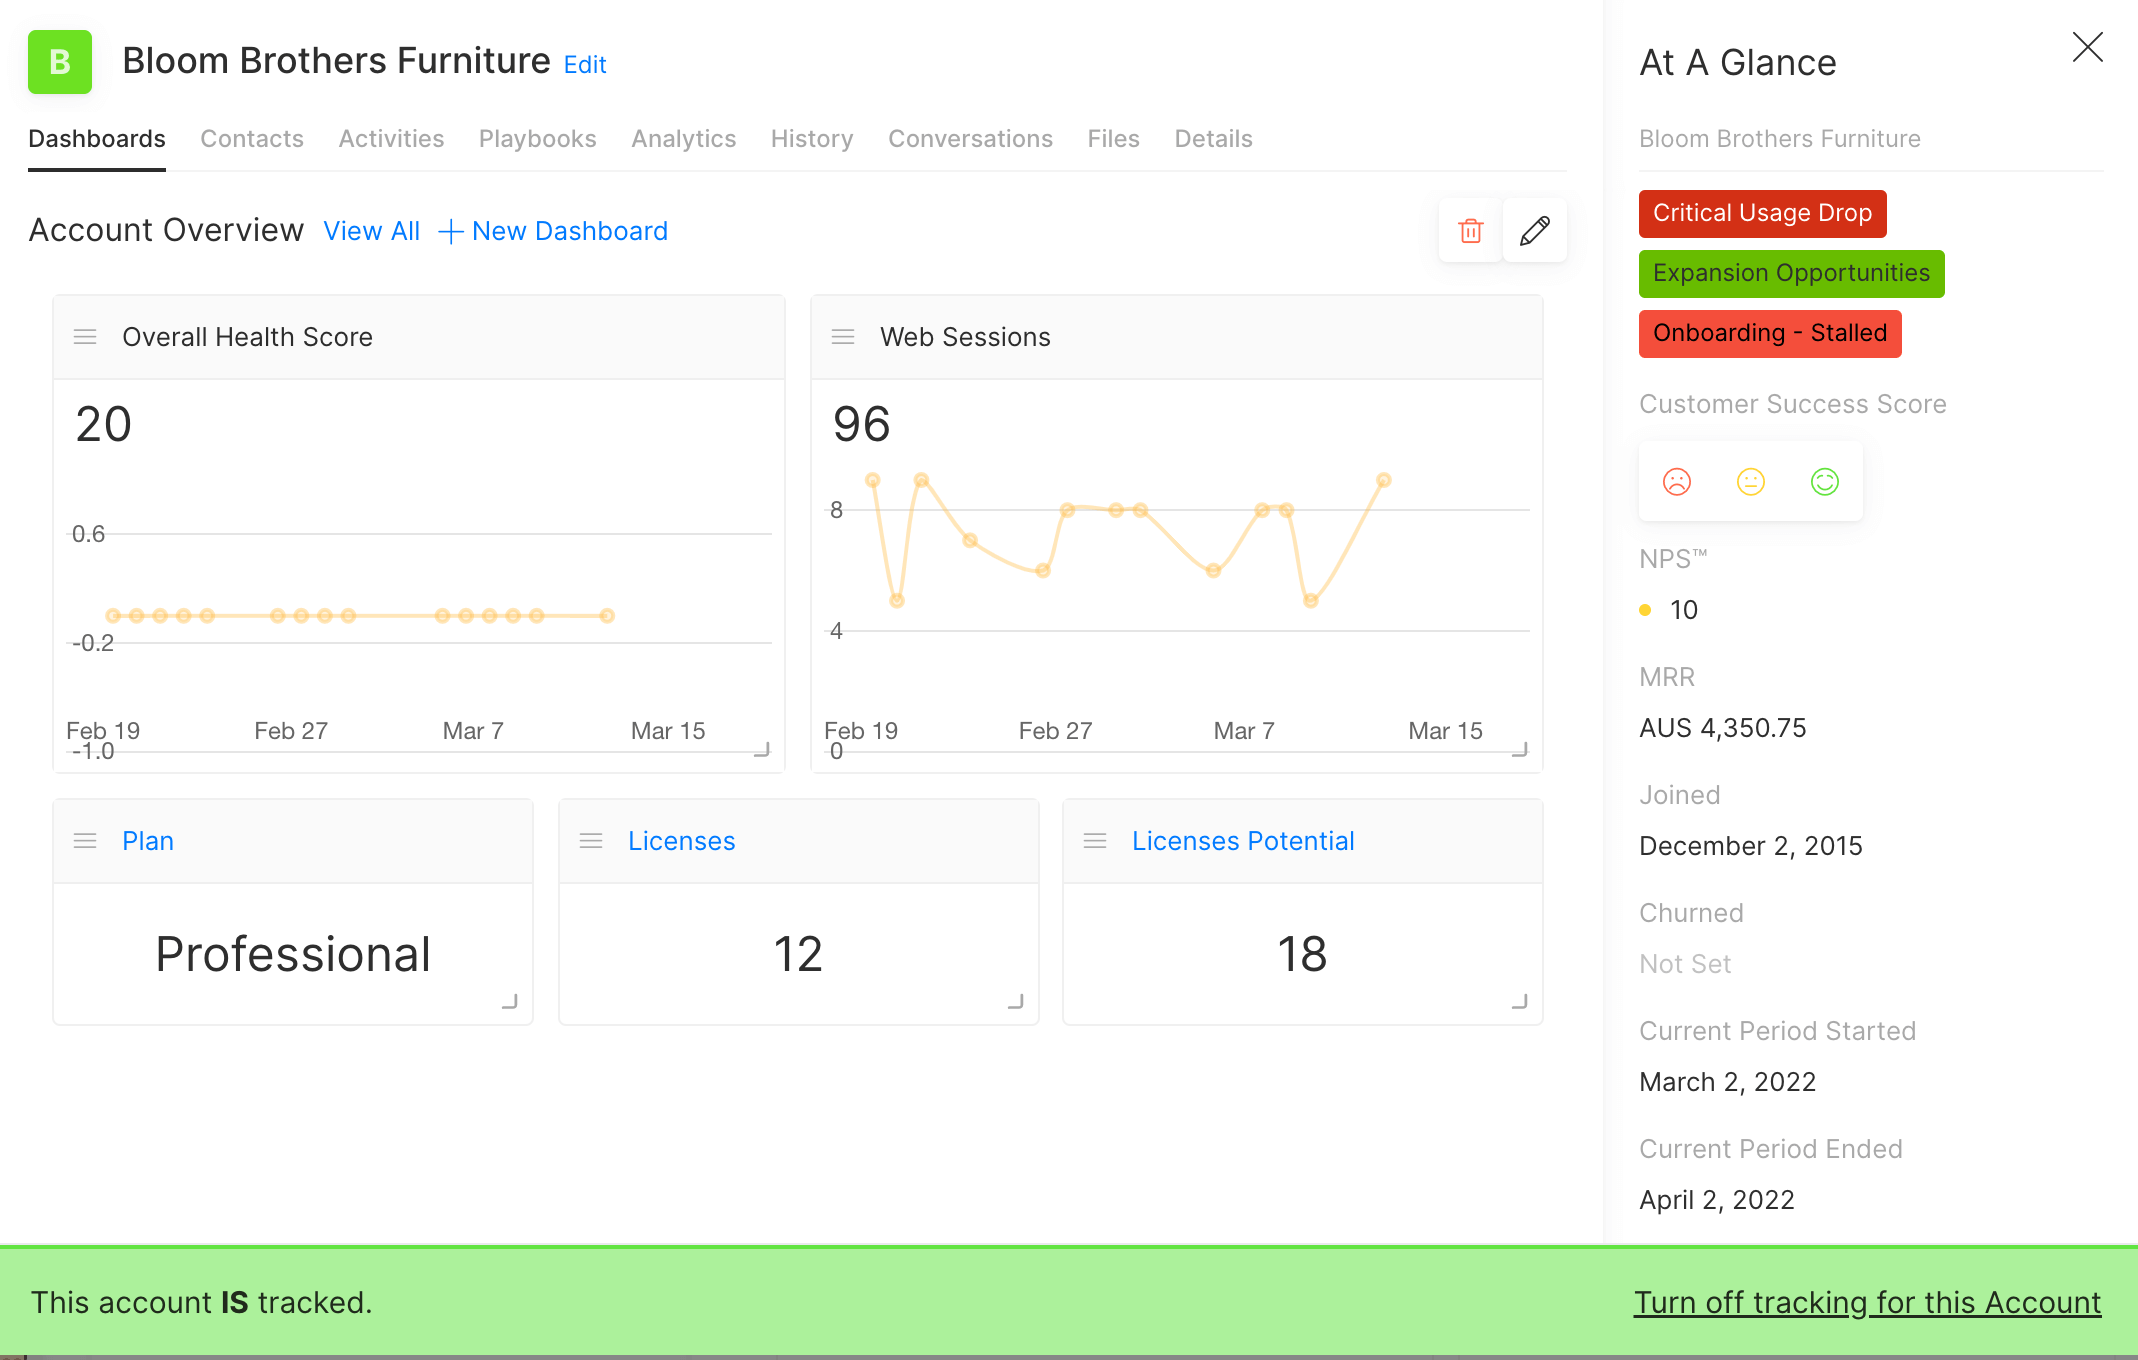Viewport: 2138px width, 1360px height.
Task: Click the yellow NPS indicator dot
Action: (1645, 609)
